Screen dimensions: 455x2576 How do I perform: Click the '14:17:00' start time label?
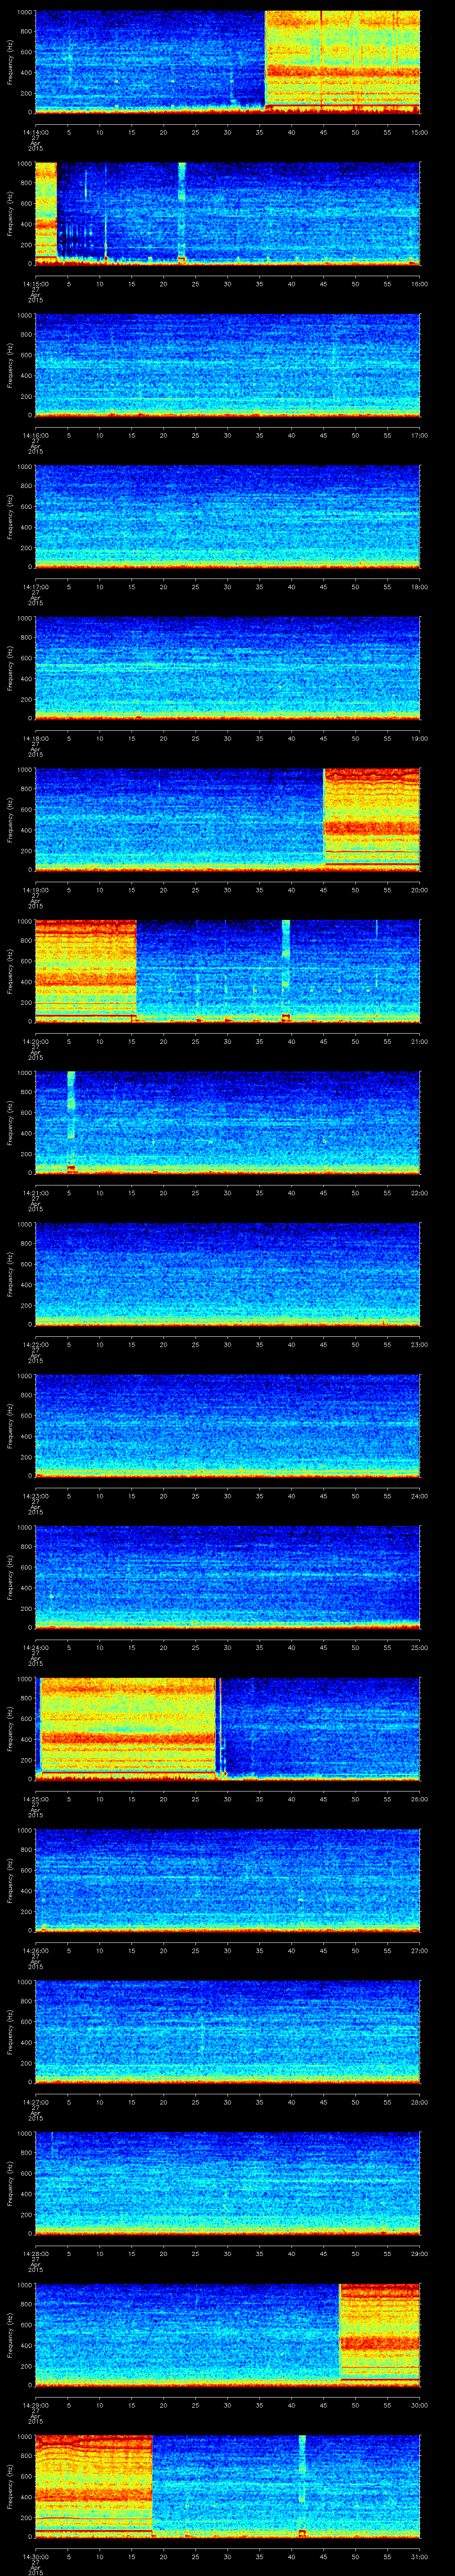click(36, 586)
